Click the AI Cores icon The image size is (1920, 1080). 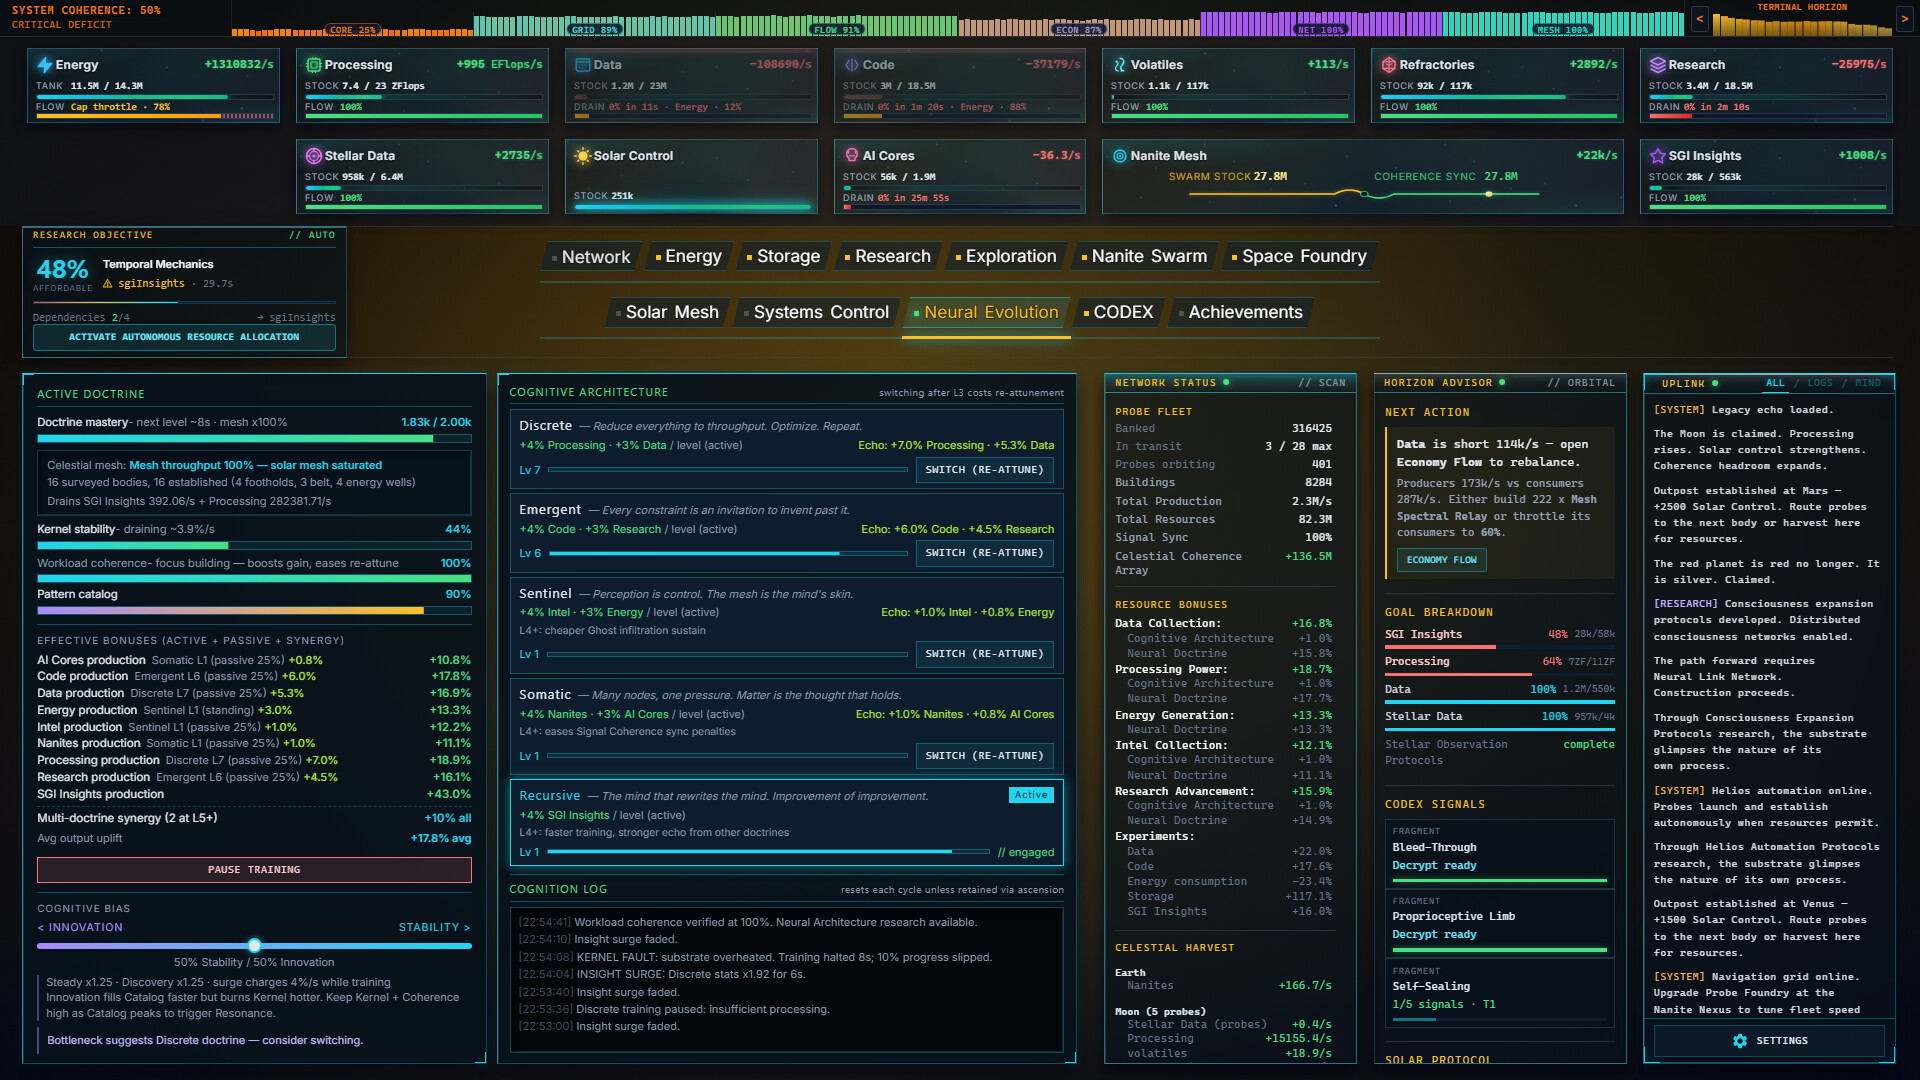coord(851,156)
